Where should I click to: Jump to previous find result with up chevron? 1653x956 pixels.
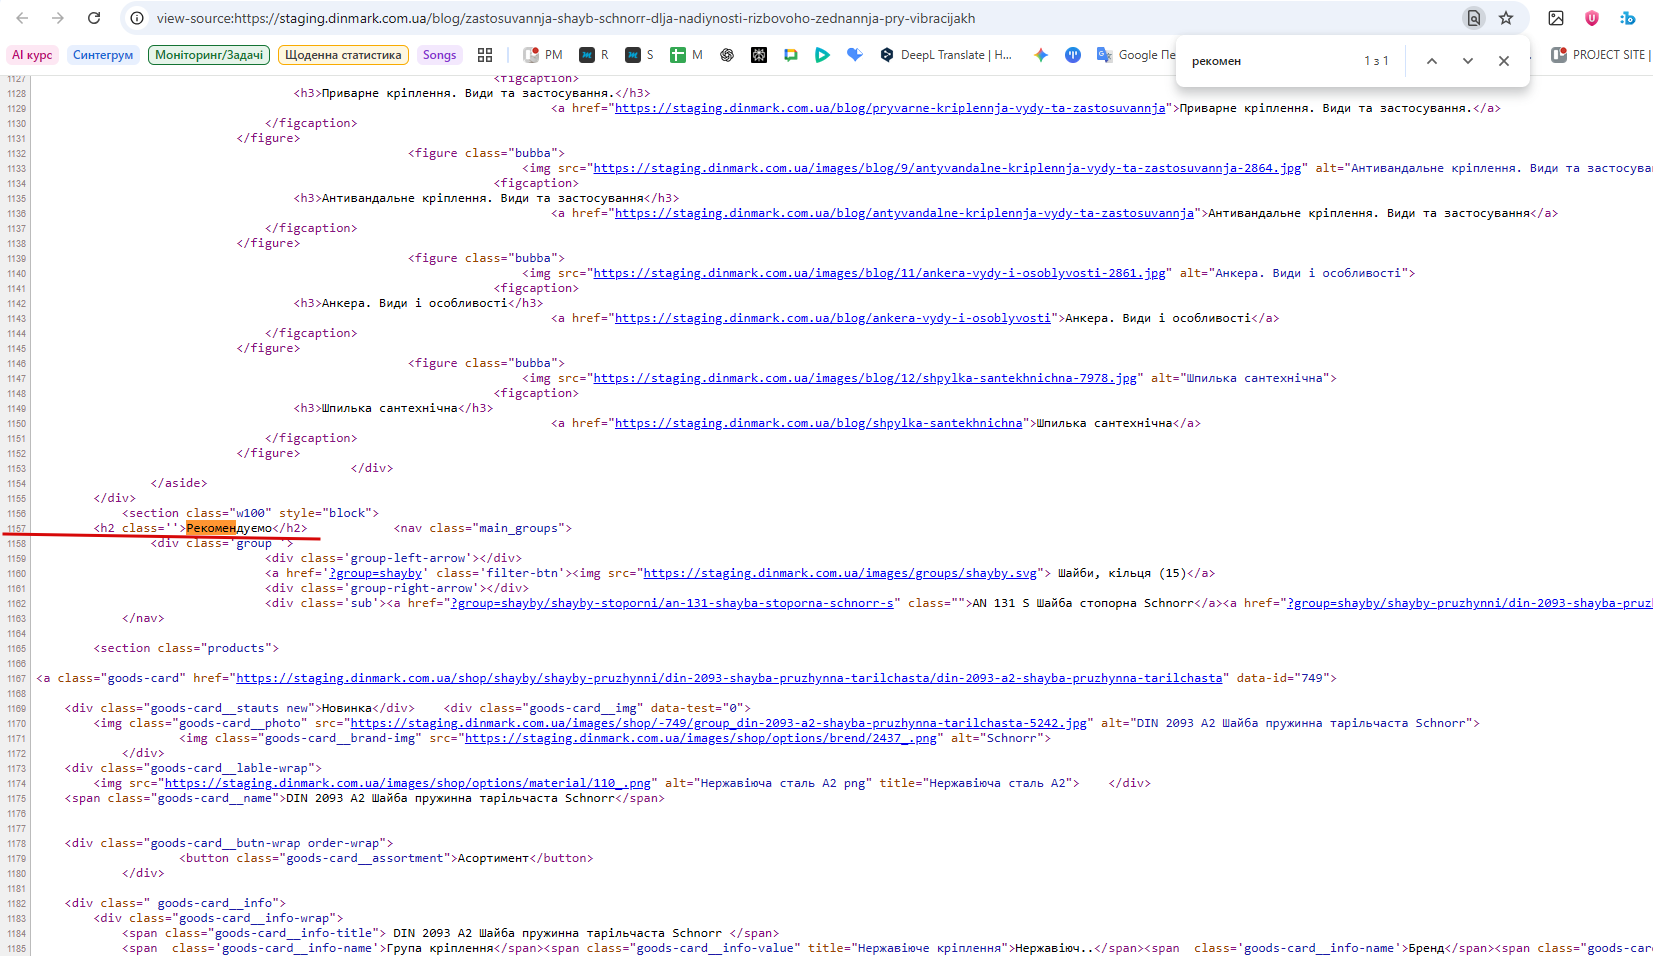[1432, 61]
